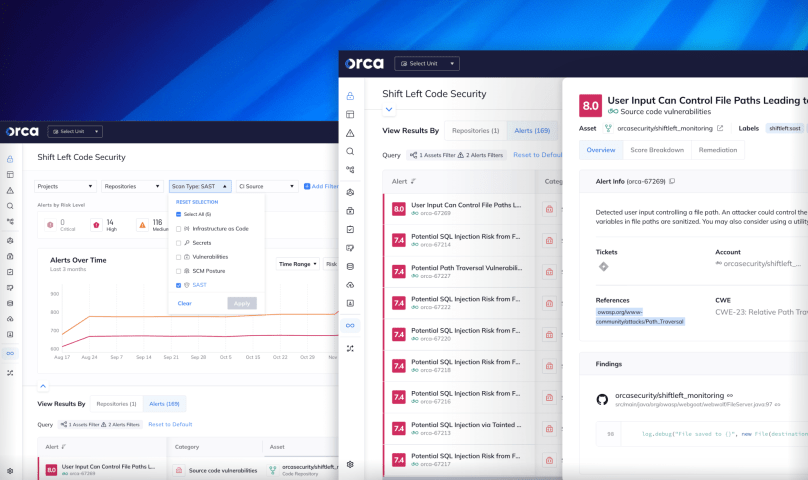Check the Secrets scan type option
This screenshot has width=808, height=480.
point(179,243)
